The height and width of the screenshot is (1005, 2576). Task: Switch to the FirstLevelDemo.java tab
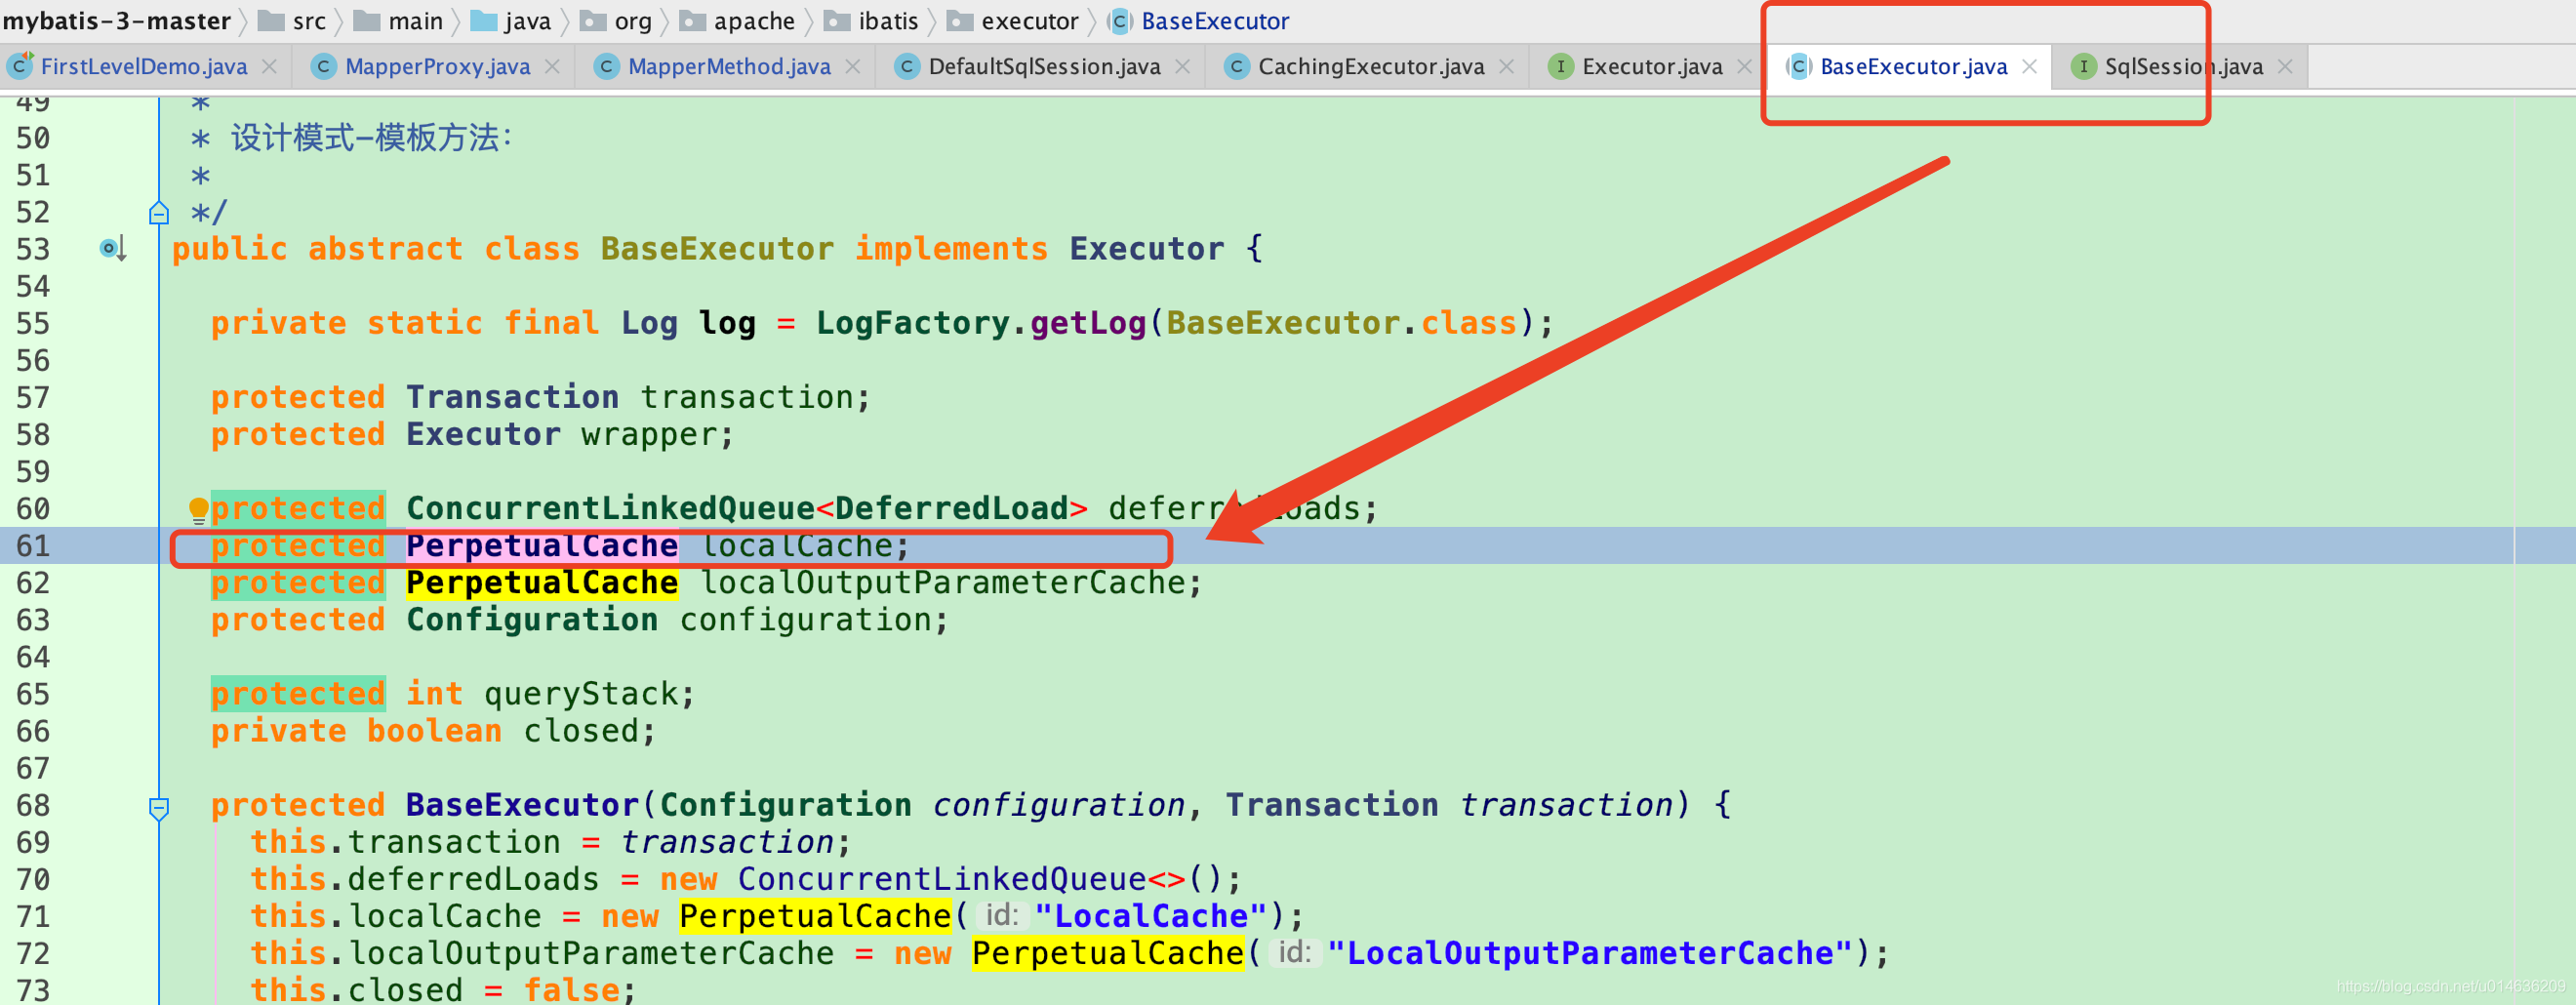(143, 67)
